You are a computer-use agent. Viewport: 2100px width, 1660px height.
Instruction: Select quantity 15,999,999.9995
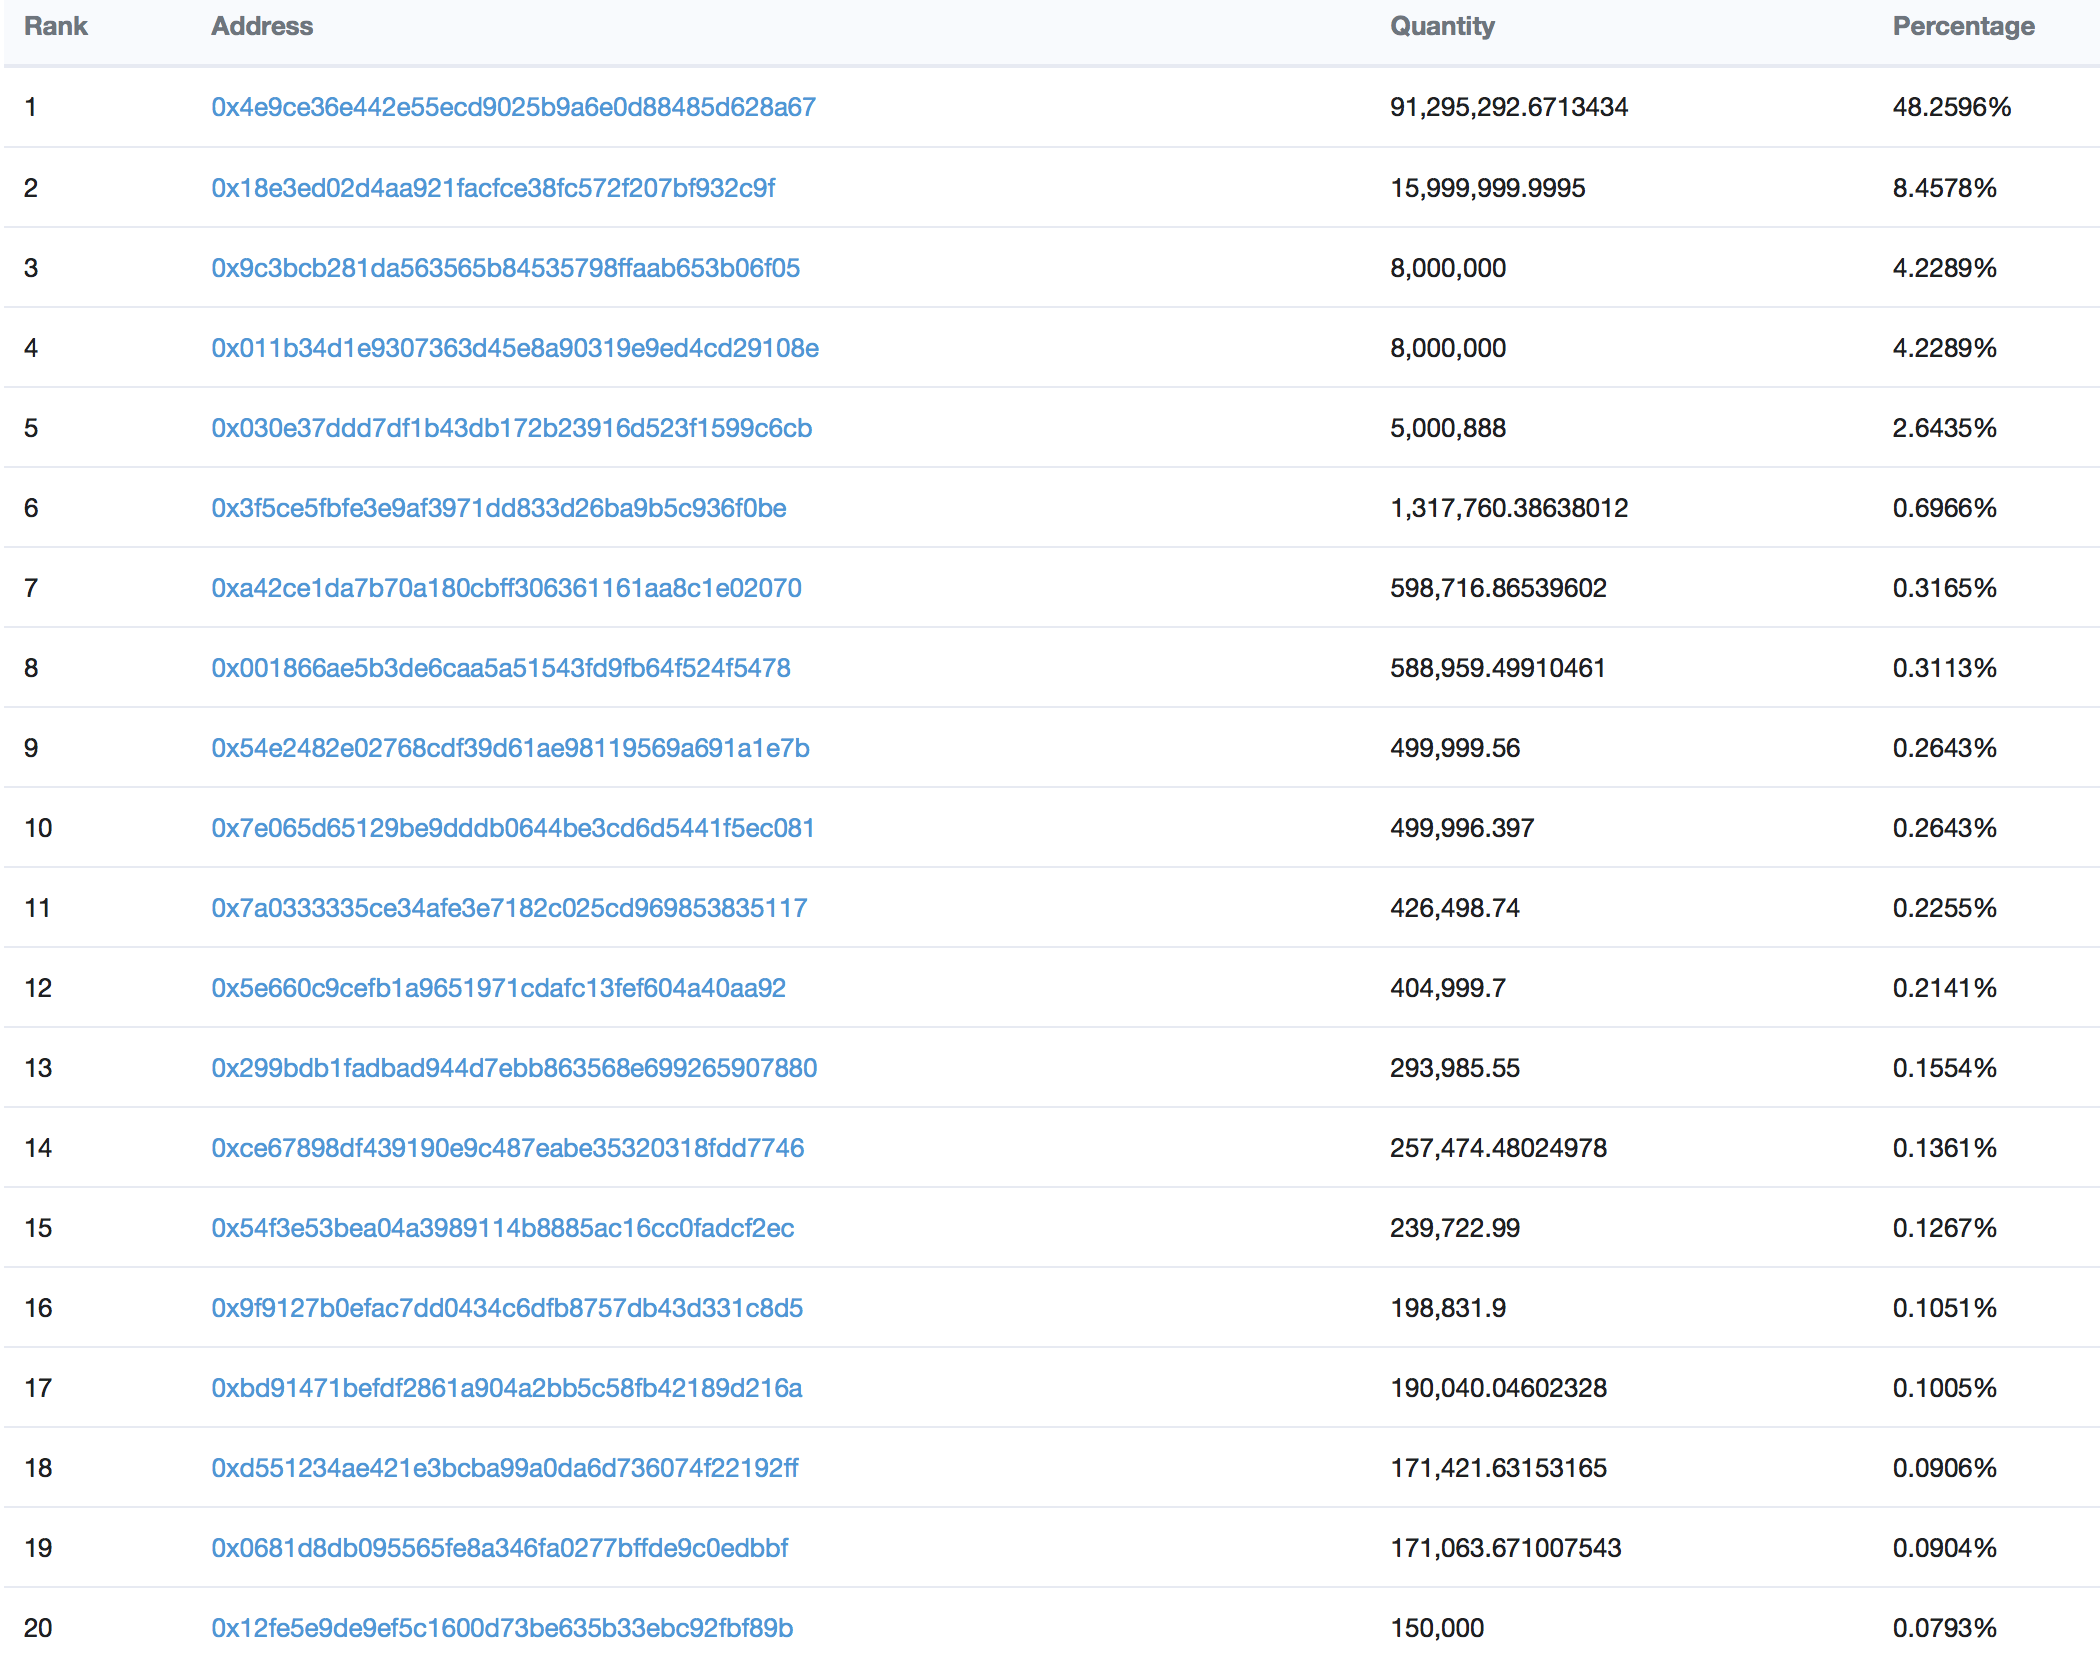[x=1488, y=188]
